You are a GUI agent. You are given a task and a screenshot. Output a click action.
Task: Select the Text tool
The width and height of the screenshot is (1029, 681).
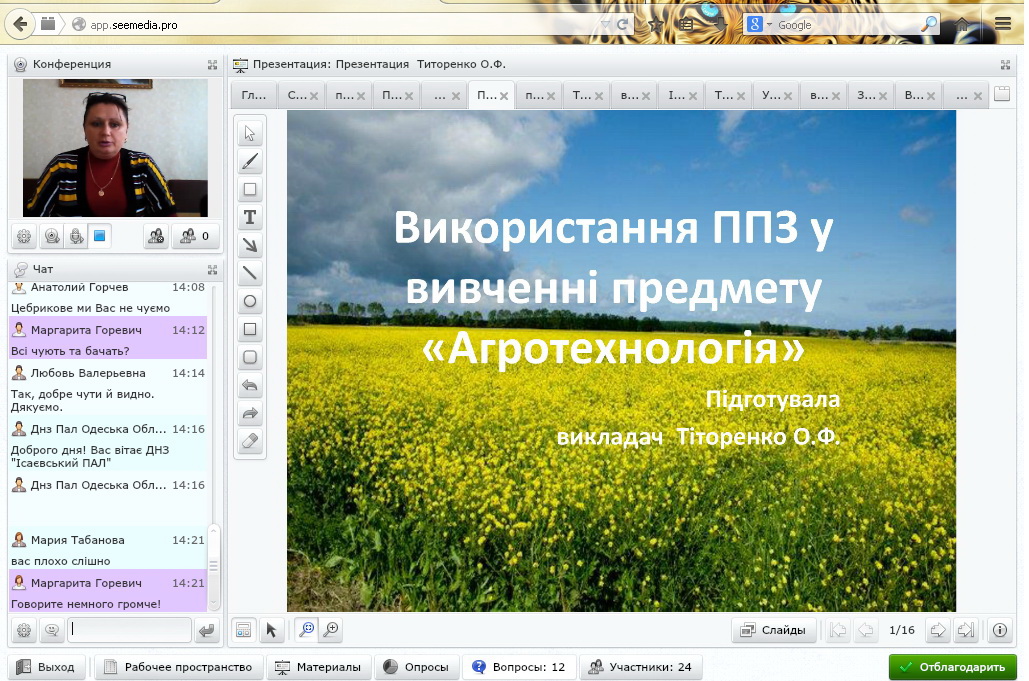(250, 217)
